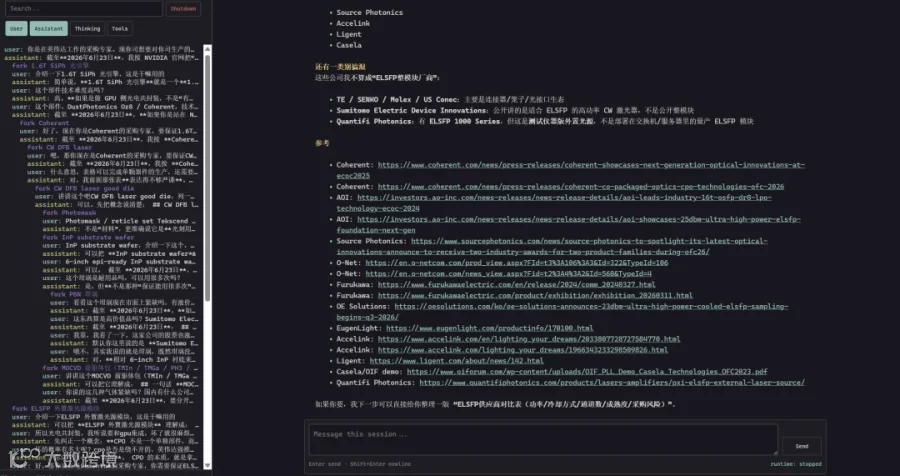
Task: Click the sidebar scrollbar up arrow
Action: pos(208,49)
